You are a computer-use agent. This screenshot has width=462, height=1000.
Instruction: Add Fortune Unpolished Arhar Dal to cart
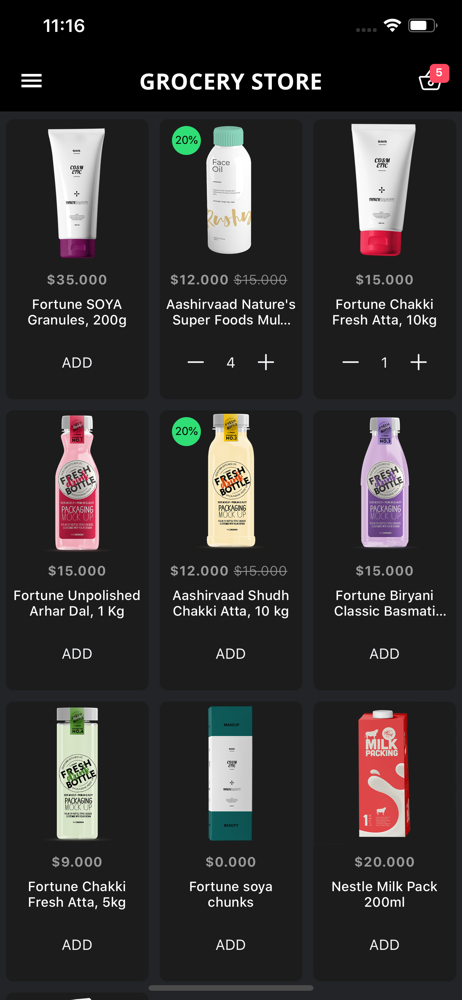point(77,653)
